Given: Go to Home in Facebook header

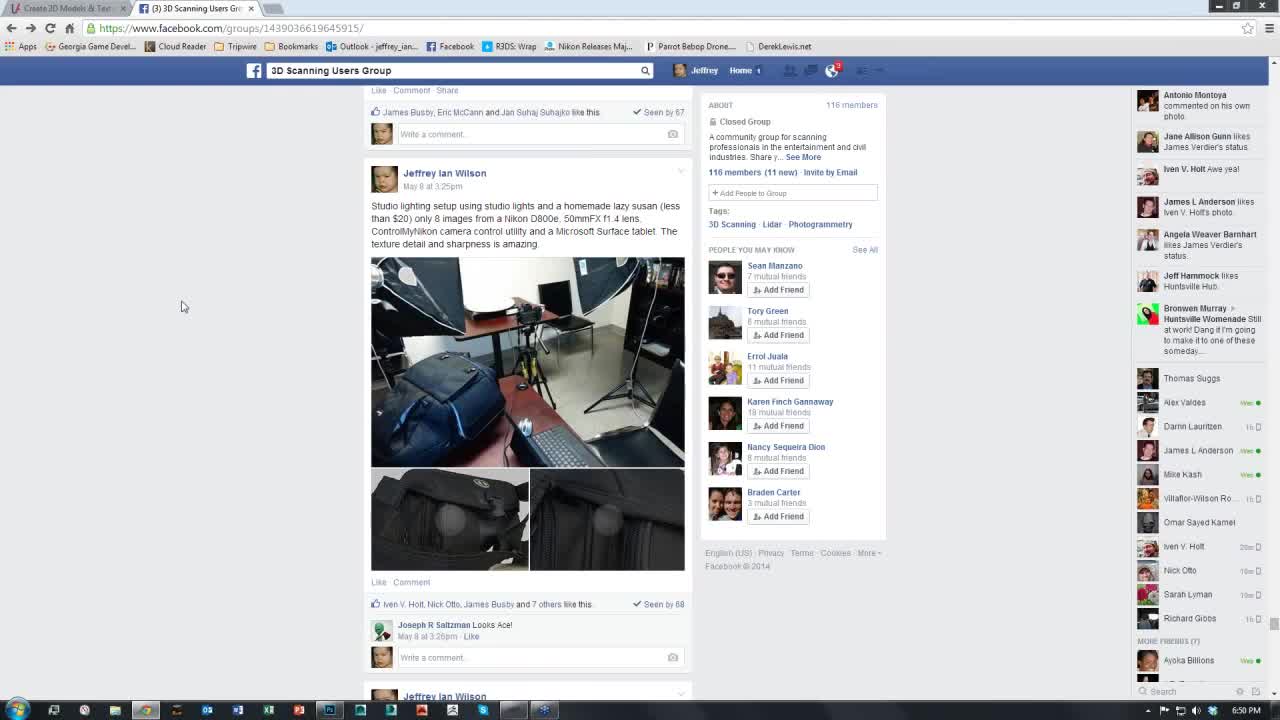Looking at the screenshot, I should coord(740,70).
